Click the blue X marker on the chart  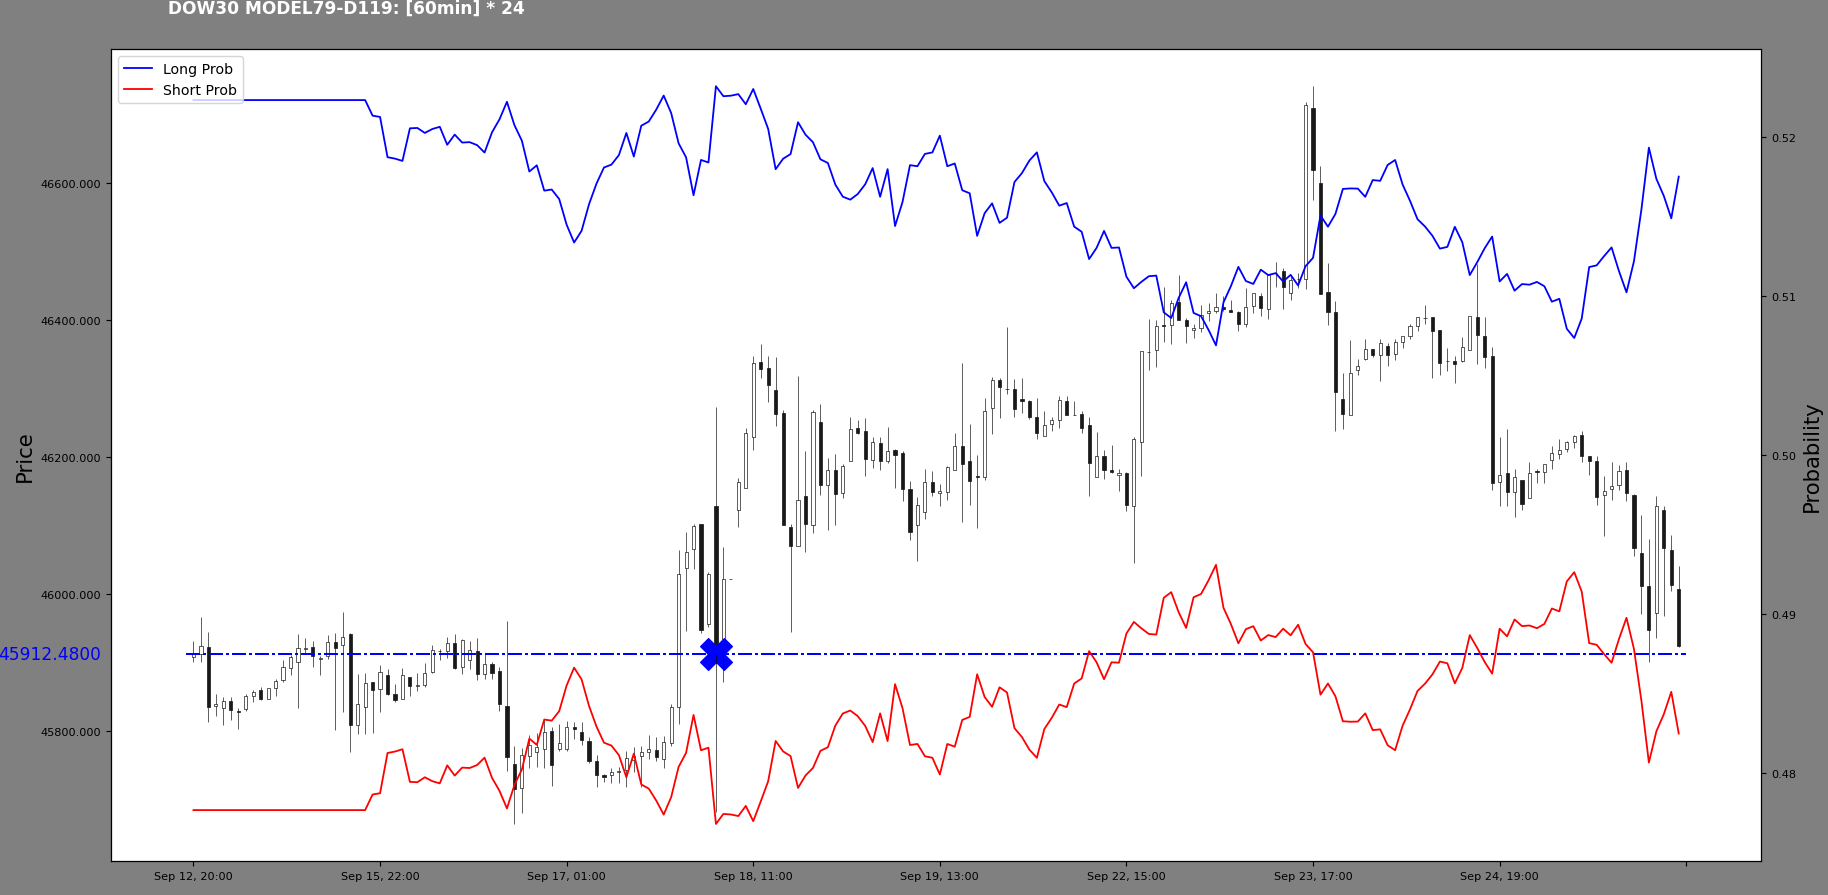pyautogui.click(x=716, y=655)
